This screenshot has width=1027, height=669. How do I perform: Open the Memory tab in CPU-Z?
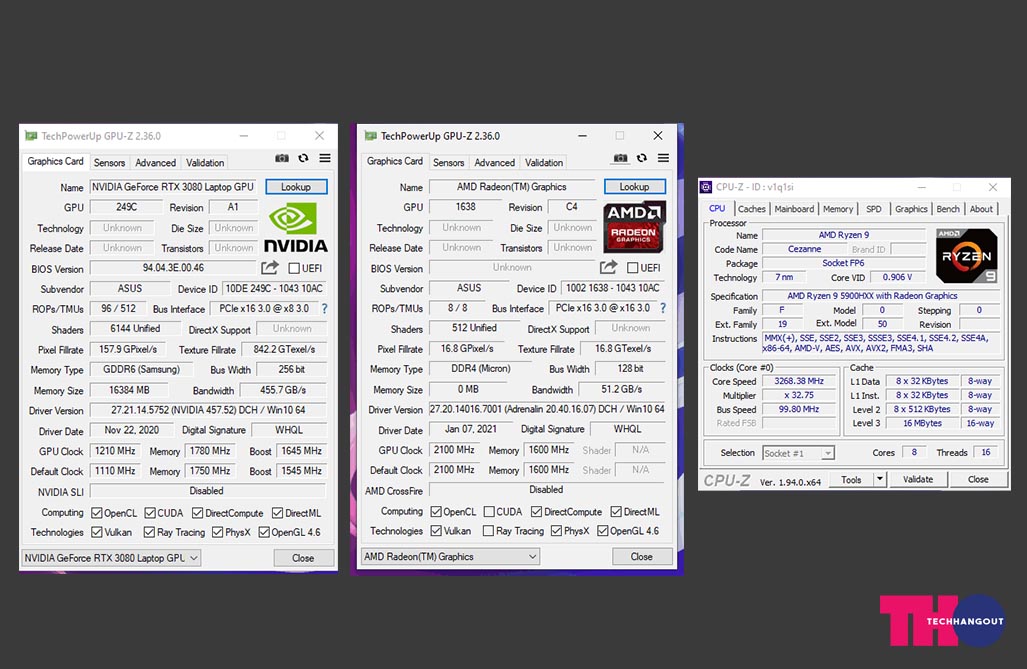(838, 208)
